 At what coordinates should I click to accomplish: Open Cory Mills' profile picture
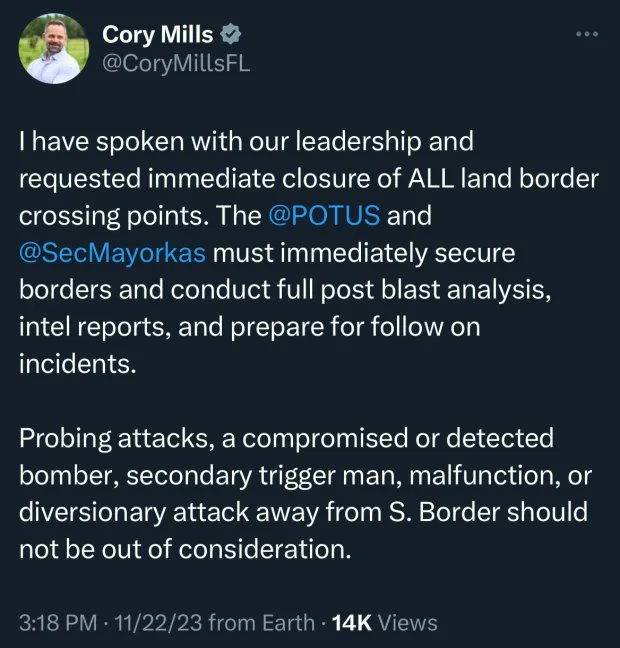(54, 48)
